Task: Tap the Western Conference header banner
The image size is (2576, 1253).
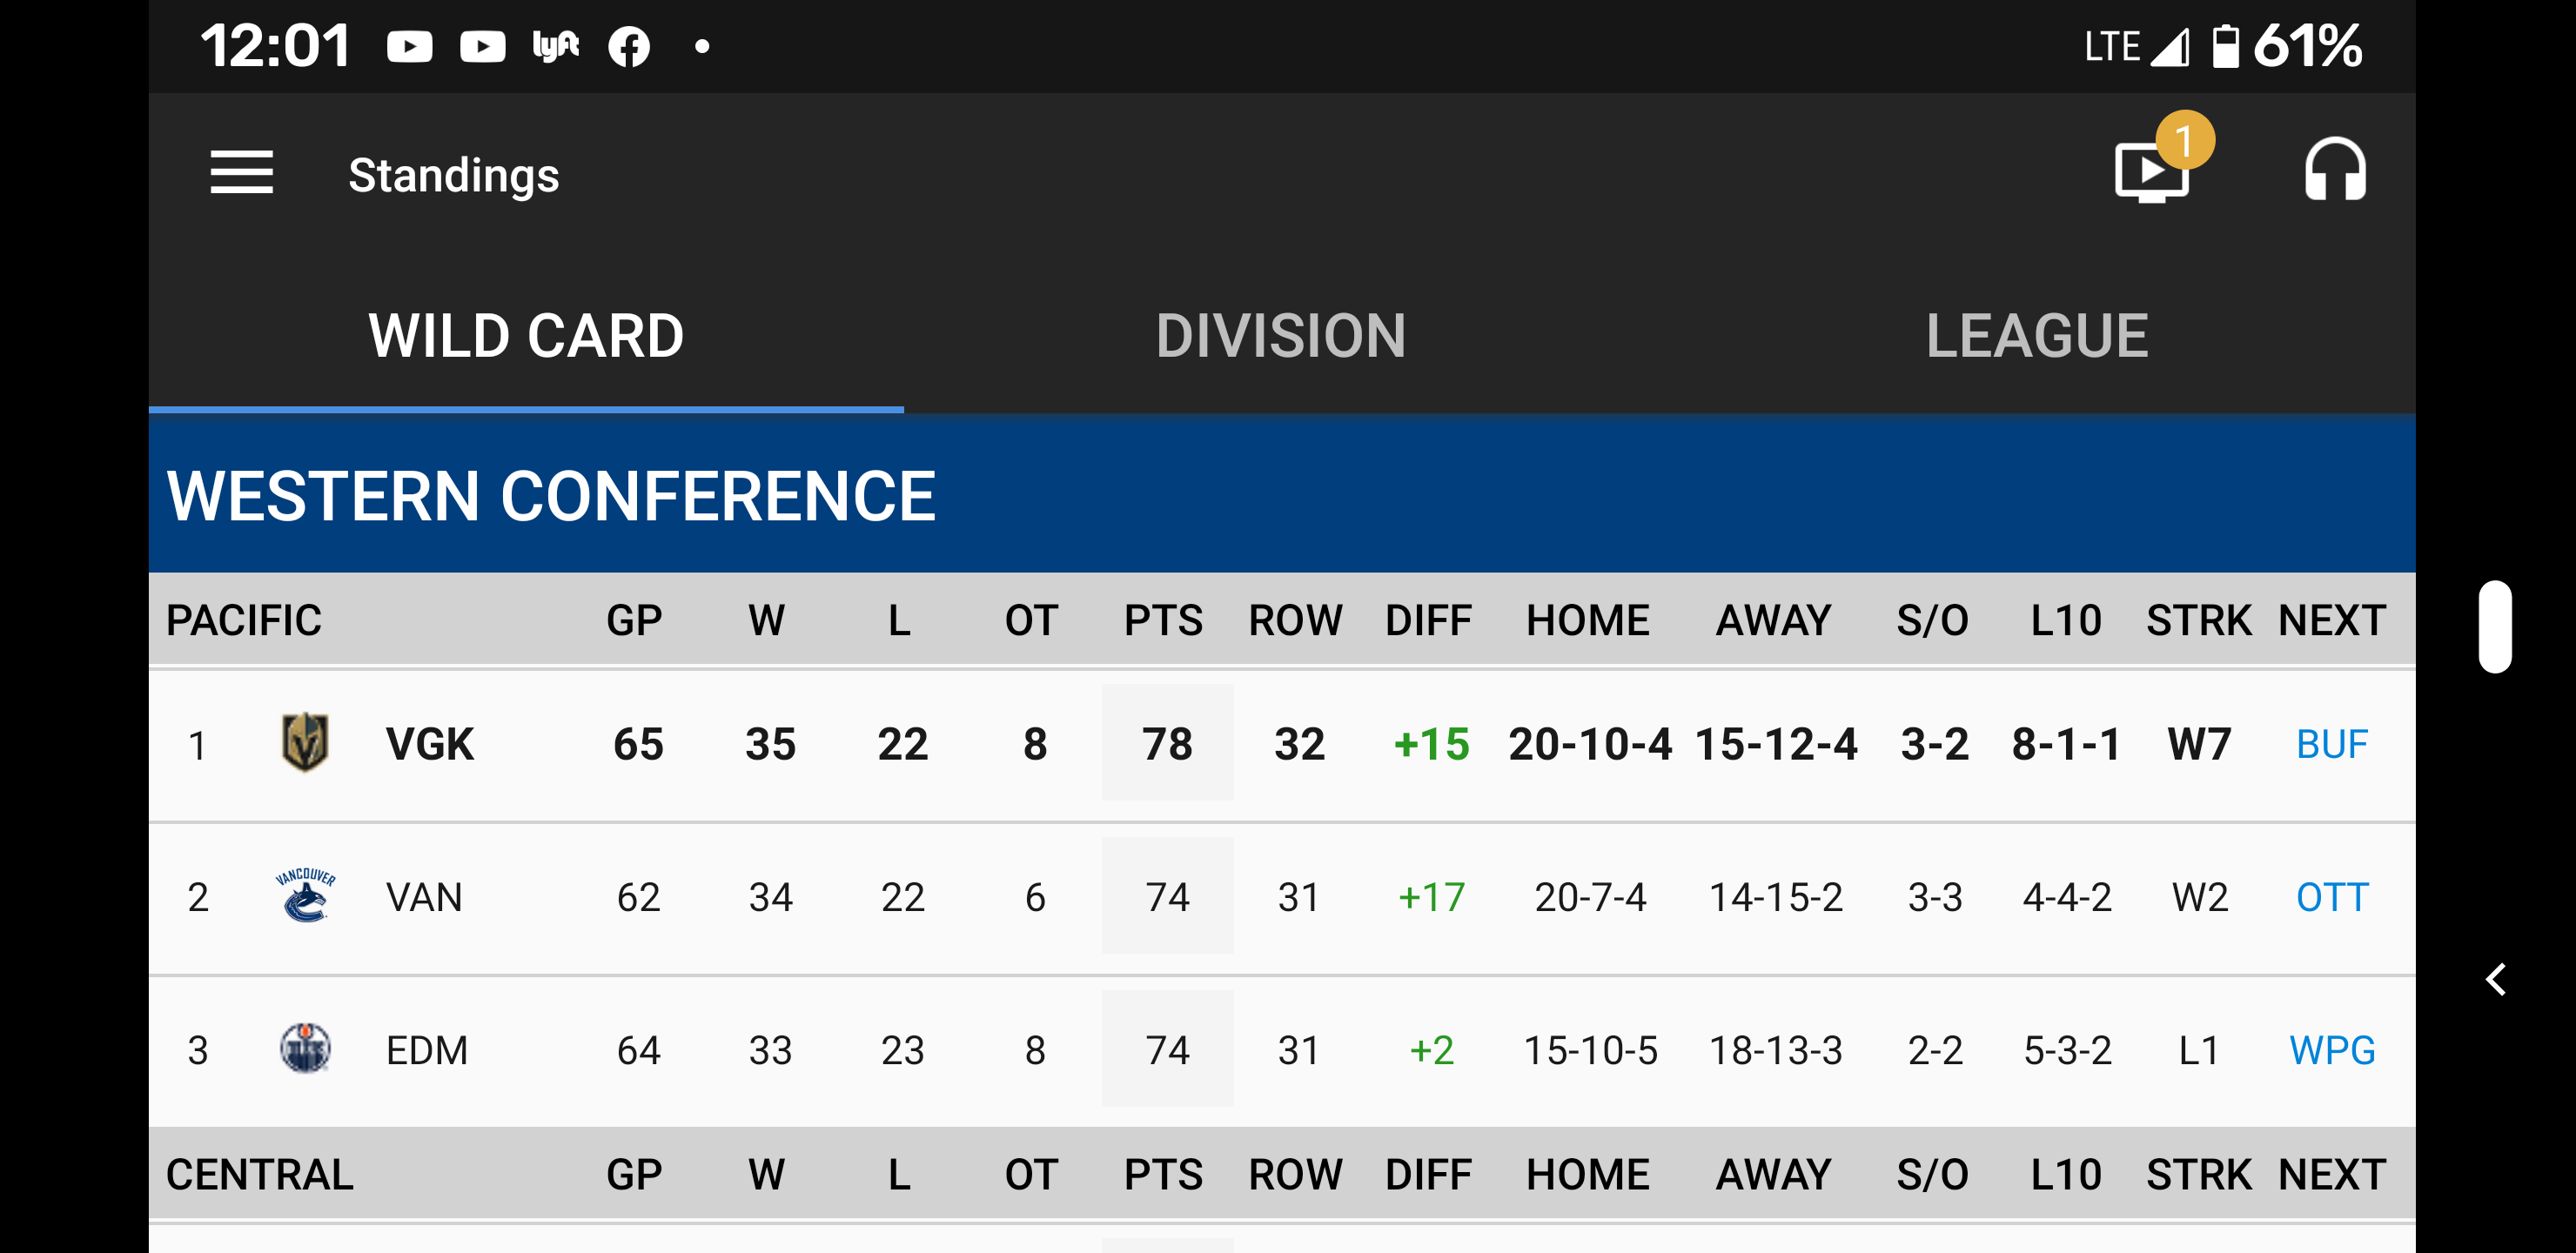Action: 1281,495
